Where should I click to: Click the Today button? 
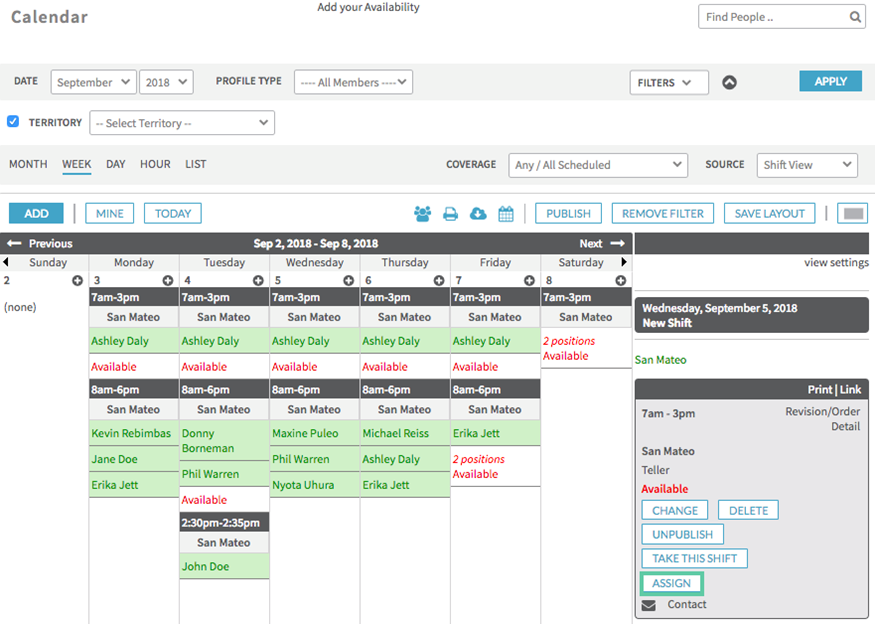[172, 213]
